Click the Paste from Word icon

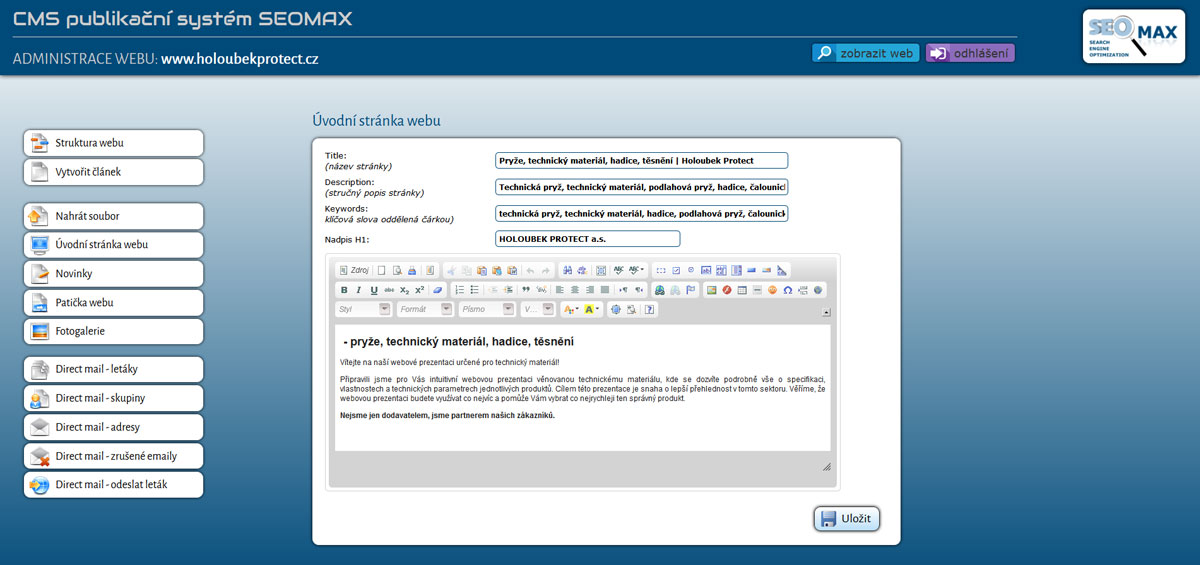click(512, 270)
